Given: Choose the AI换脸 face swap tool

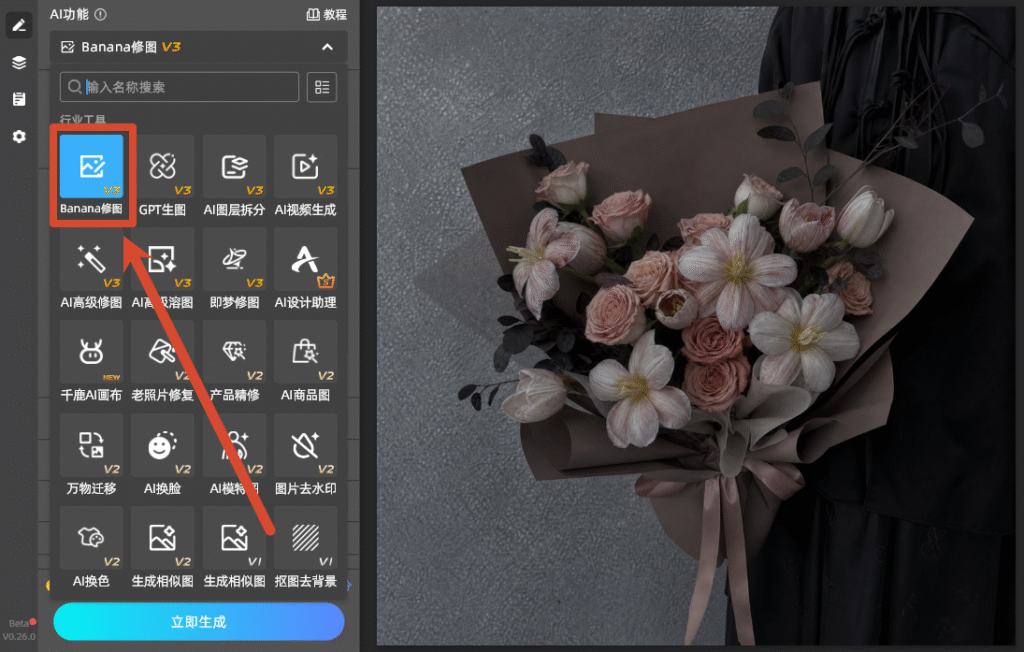Looking at the screenshot, I should point(163,446).
